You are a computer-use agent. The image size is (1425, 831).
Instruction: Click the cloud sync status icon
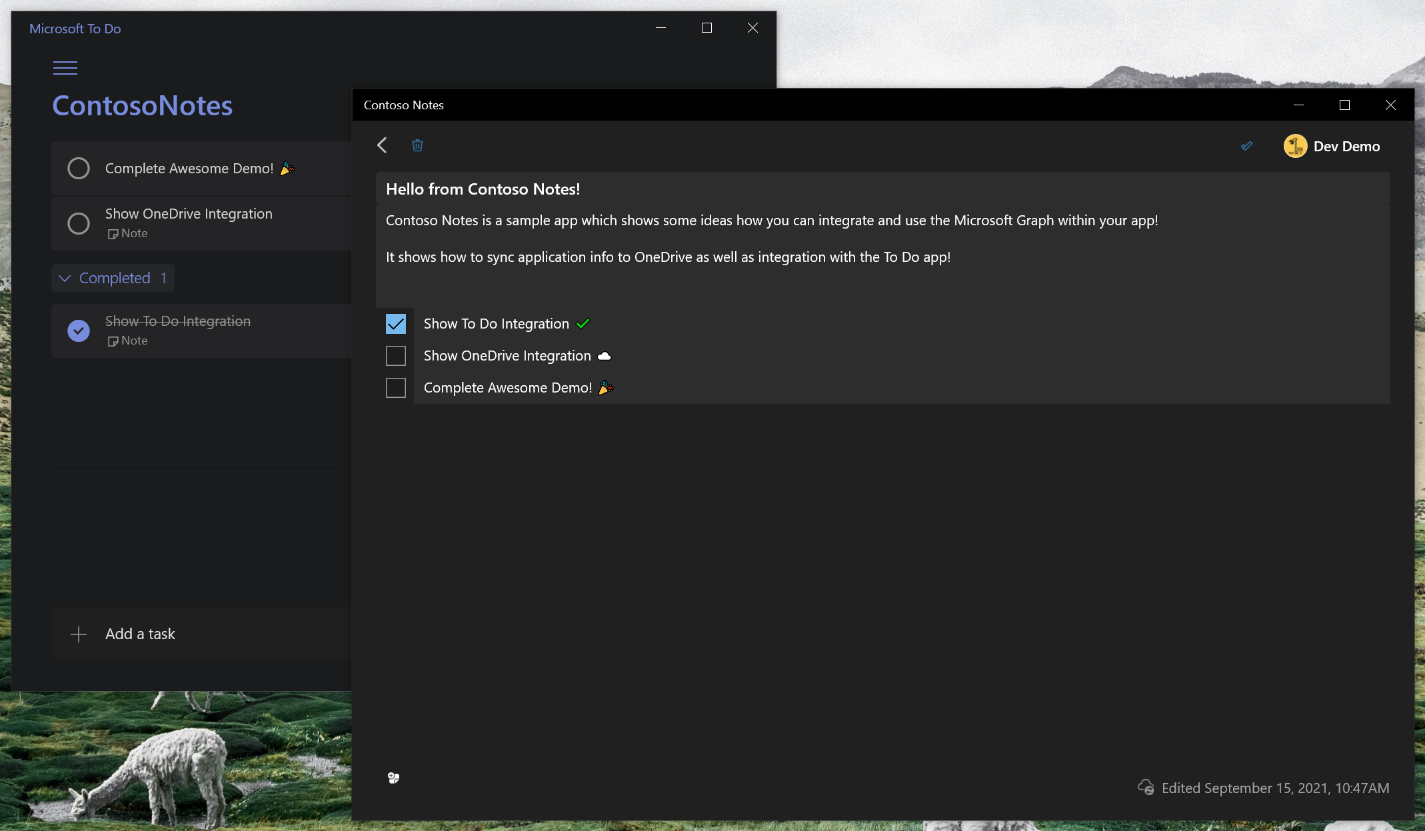point(1146,787)
